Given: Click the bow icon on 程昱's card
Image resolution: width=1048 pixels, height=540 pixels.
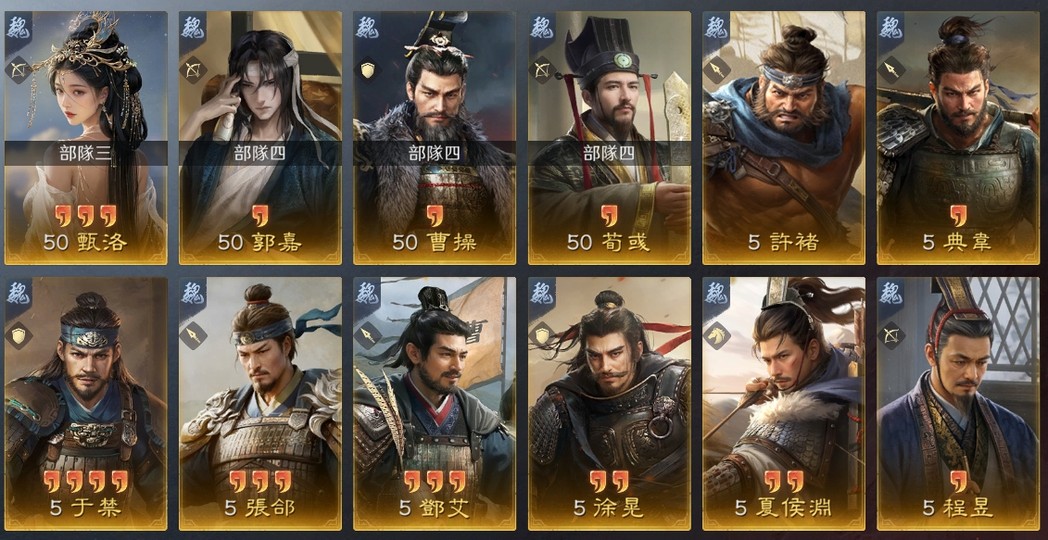Looking at the screenshot, I should pyautogui.click(x=891, y=335).
